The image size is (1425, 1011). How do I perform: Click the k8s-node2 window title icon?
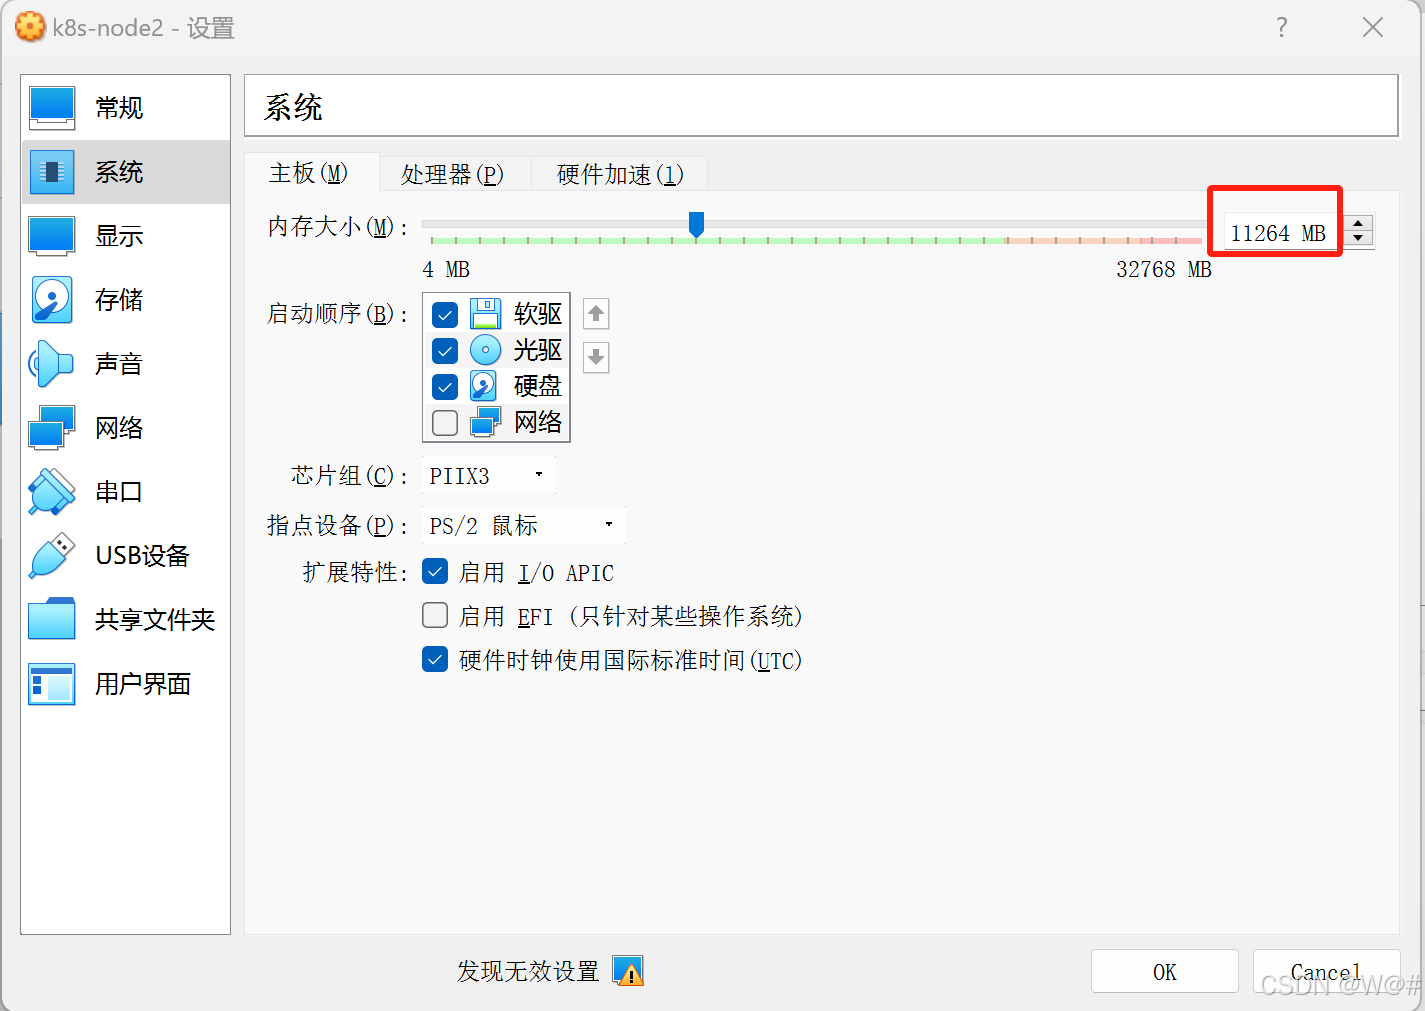[30, 27]
